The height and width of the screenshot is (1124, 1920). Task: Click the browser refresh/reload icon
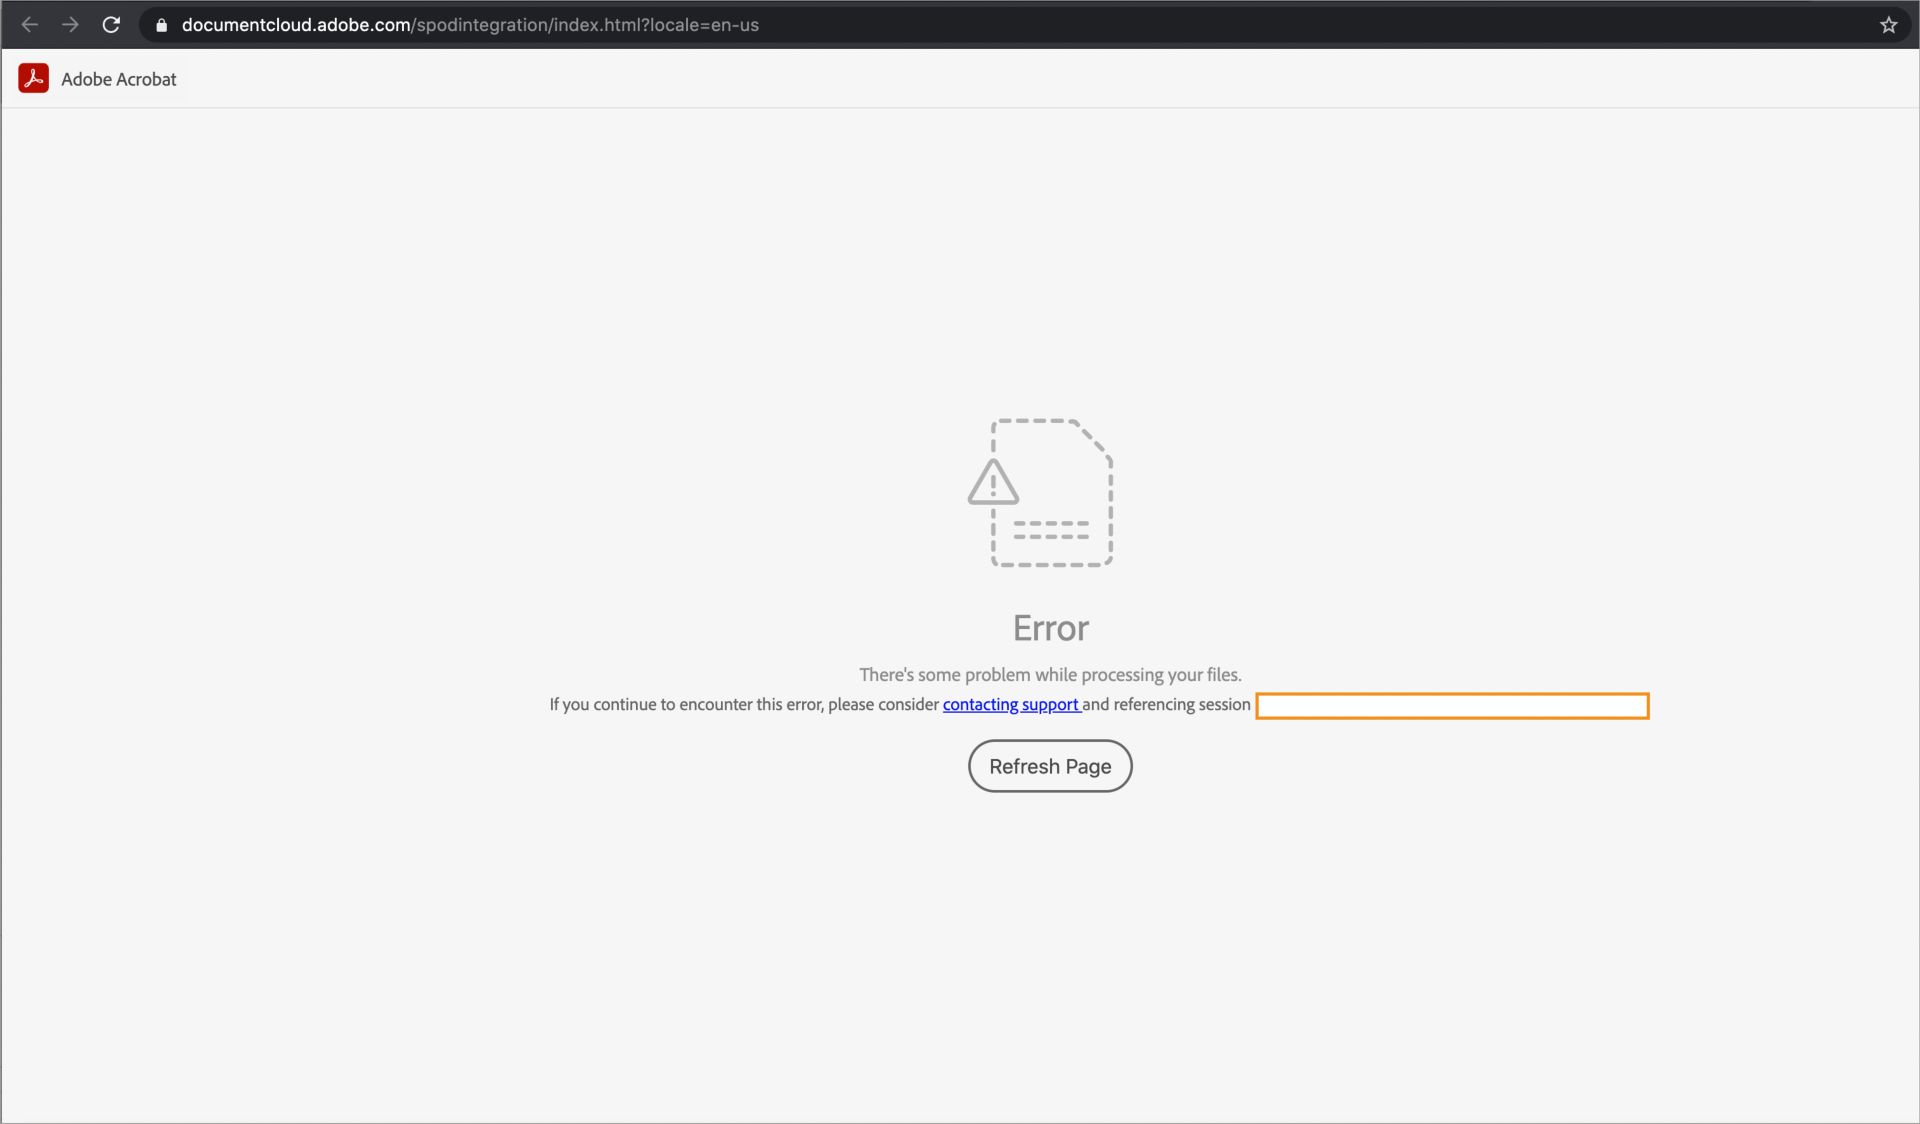110,24
